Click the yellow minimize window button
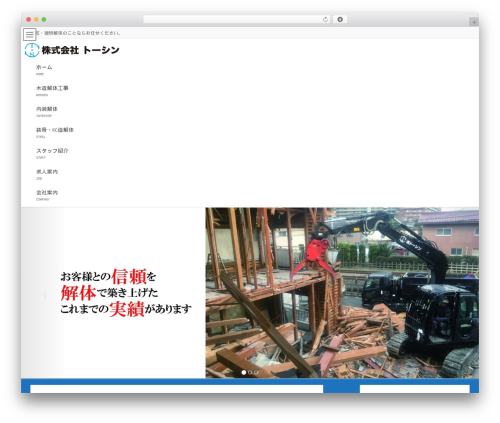This screenshot has height=423, width=500. point(36,19)
